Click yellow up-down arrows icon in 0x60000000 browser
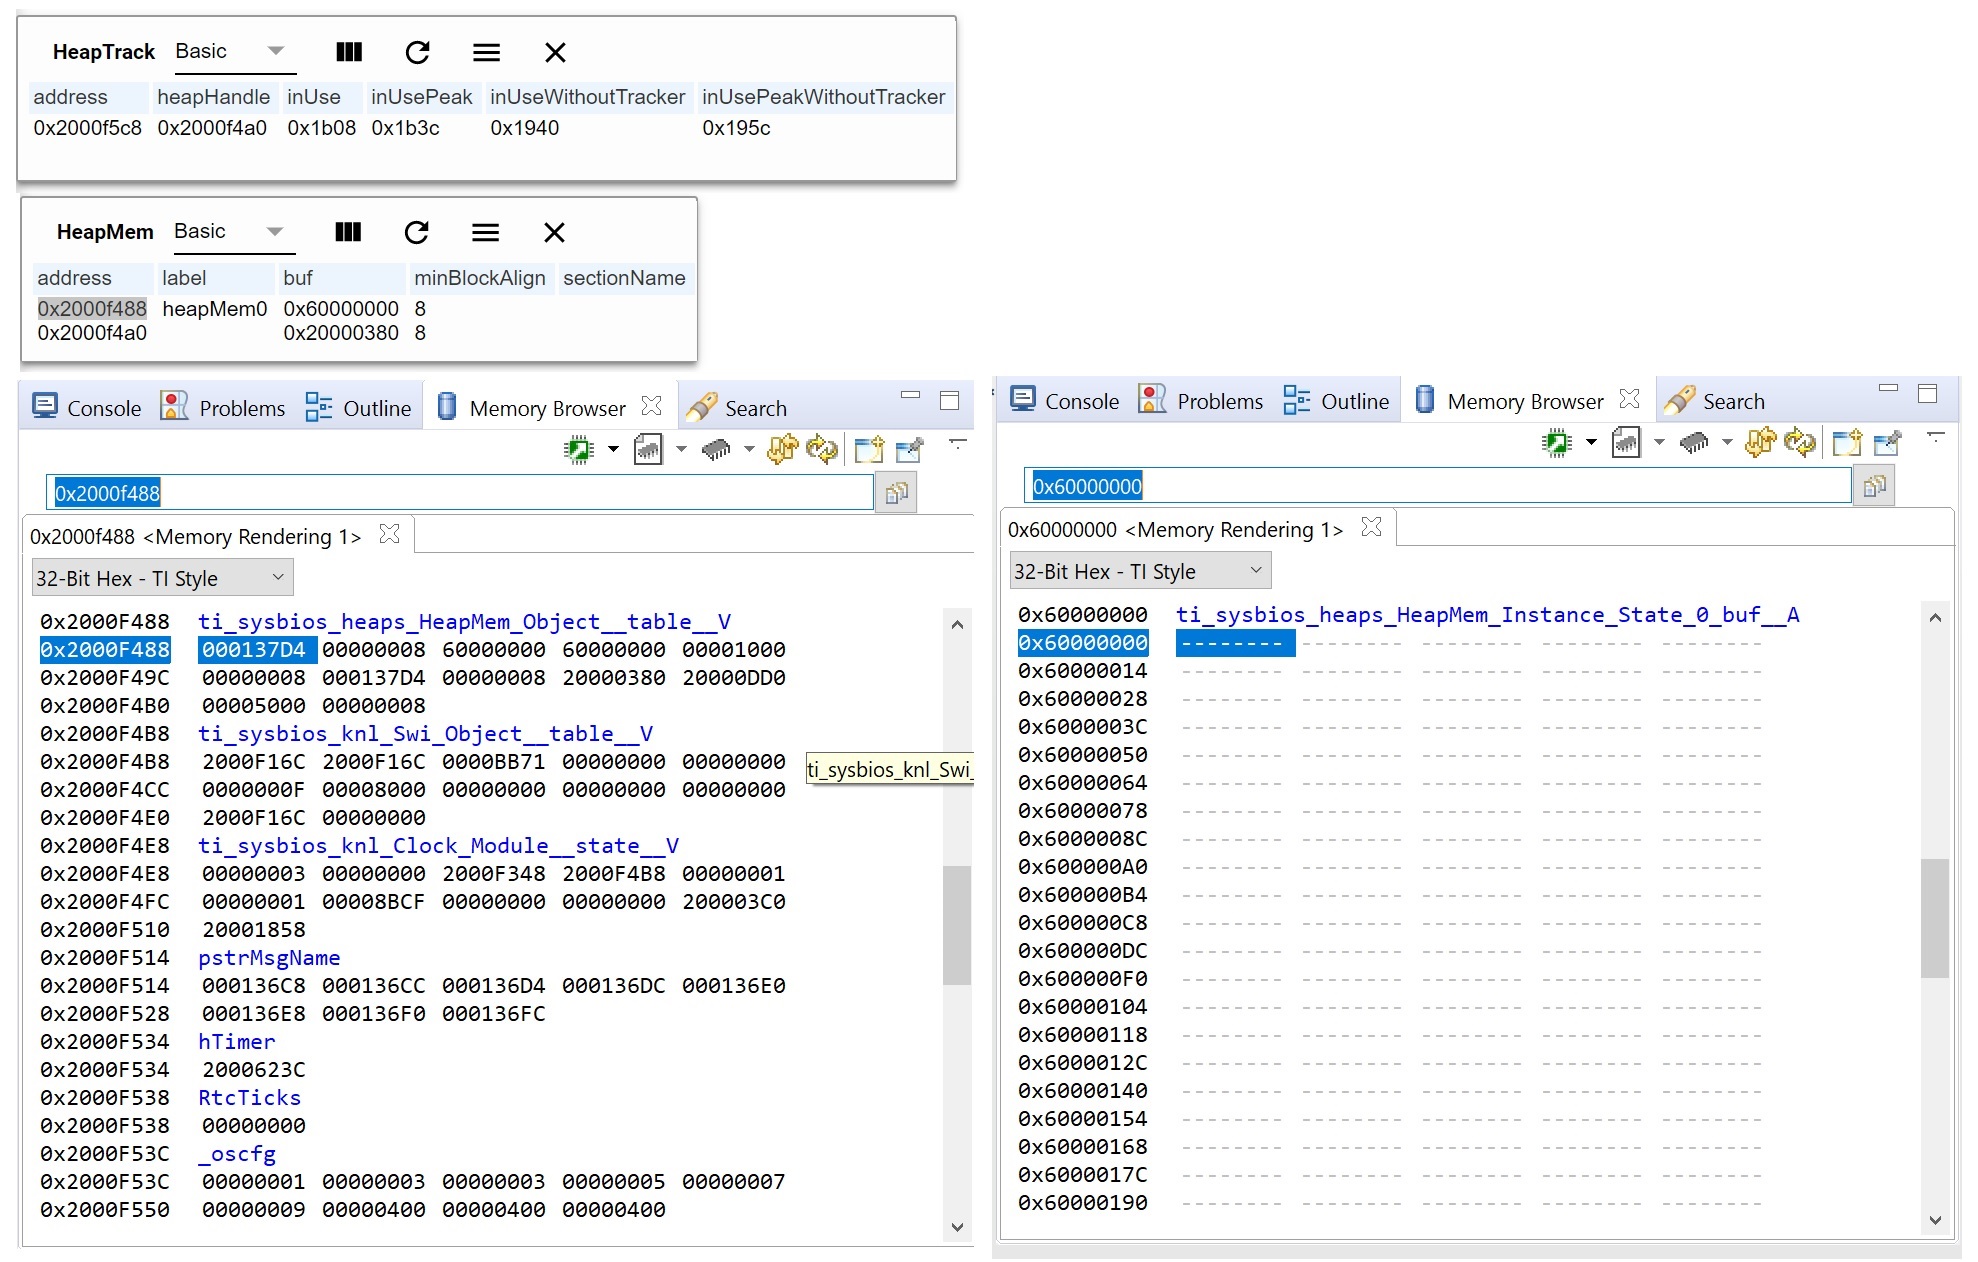Image resolution: width=1978 pixels, height=1262 pixels. [x=1761, y=442]
